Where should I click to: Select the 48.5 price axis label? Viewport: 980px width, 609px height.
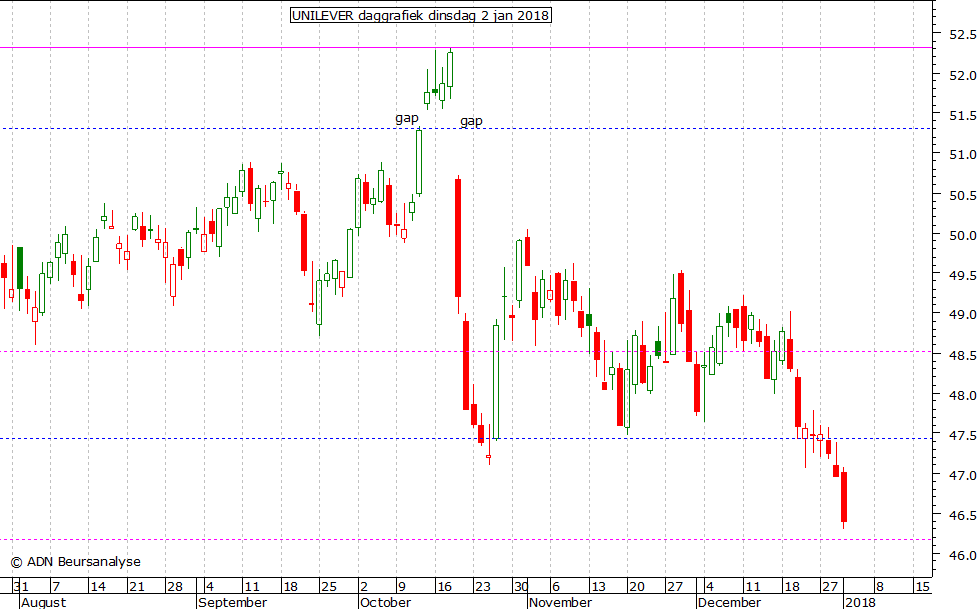[962, 355]
